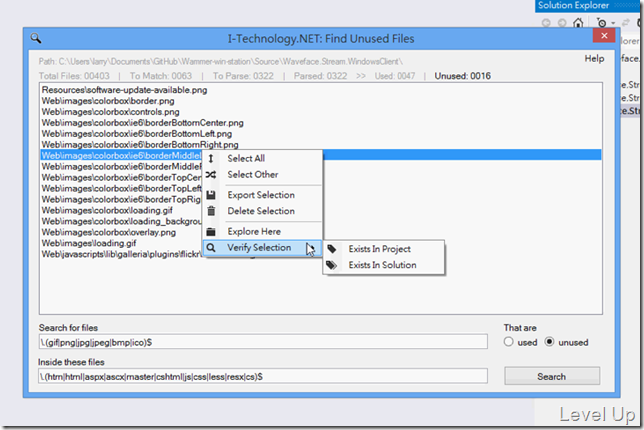644x430 pixels.
Task: Click the Explore Here folder icon
Action: click(x=211, y=232)
